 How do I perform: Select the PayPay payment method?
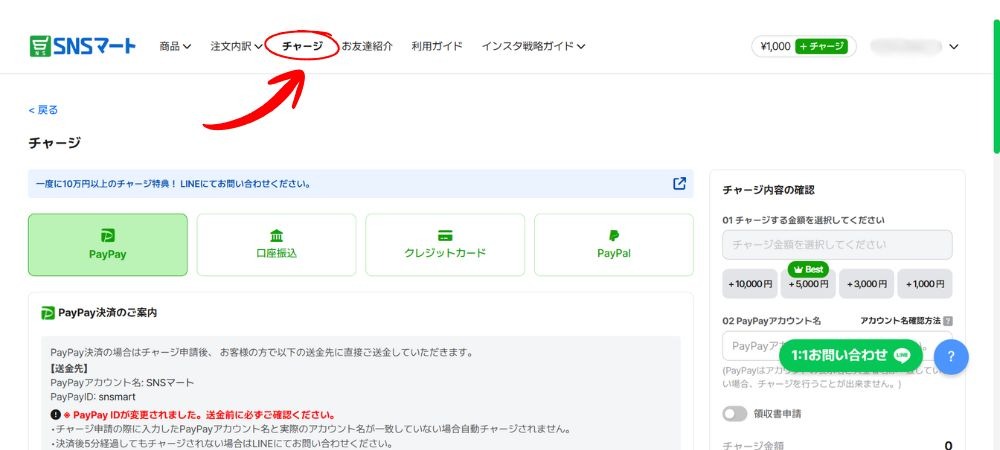(108, 244)
